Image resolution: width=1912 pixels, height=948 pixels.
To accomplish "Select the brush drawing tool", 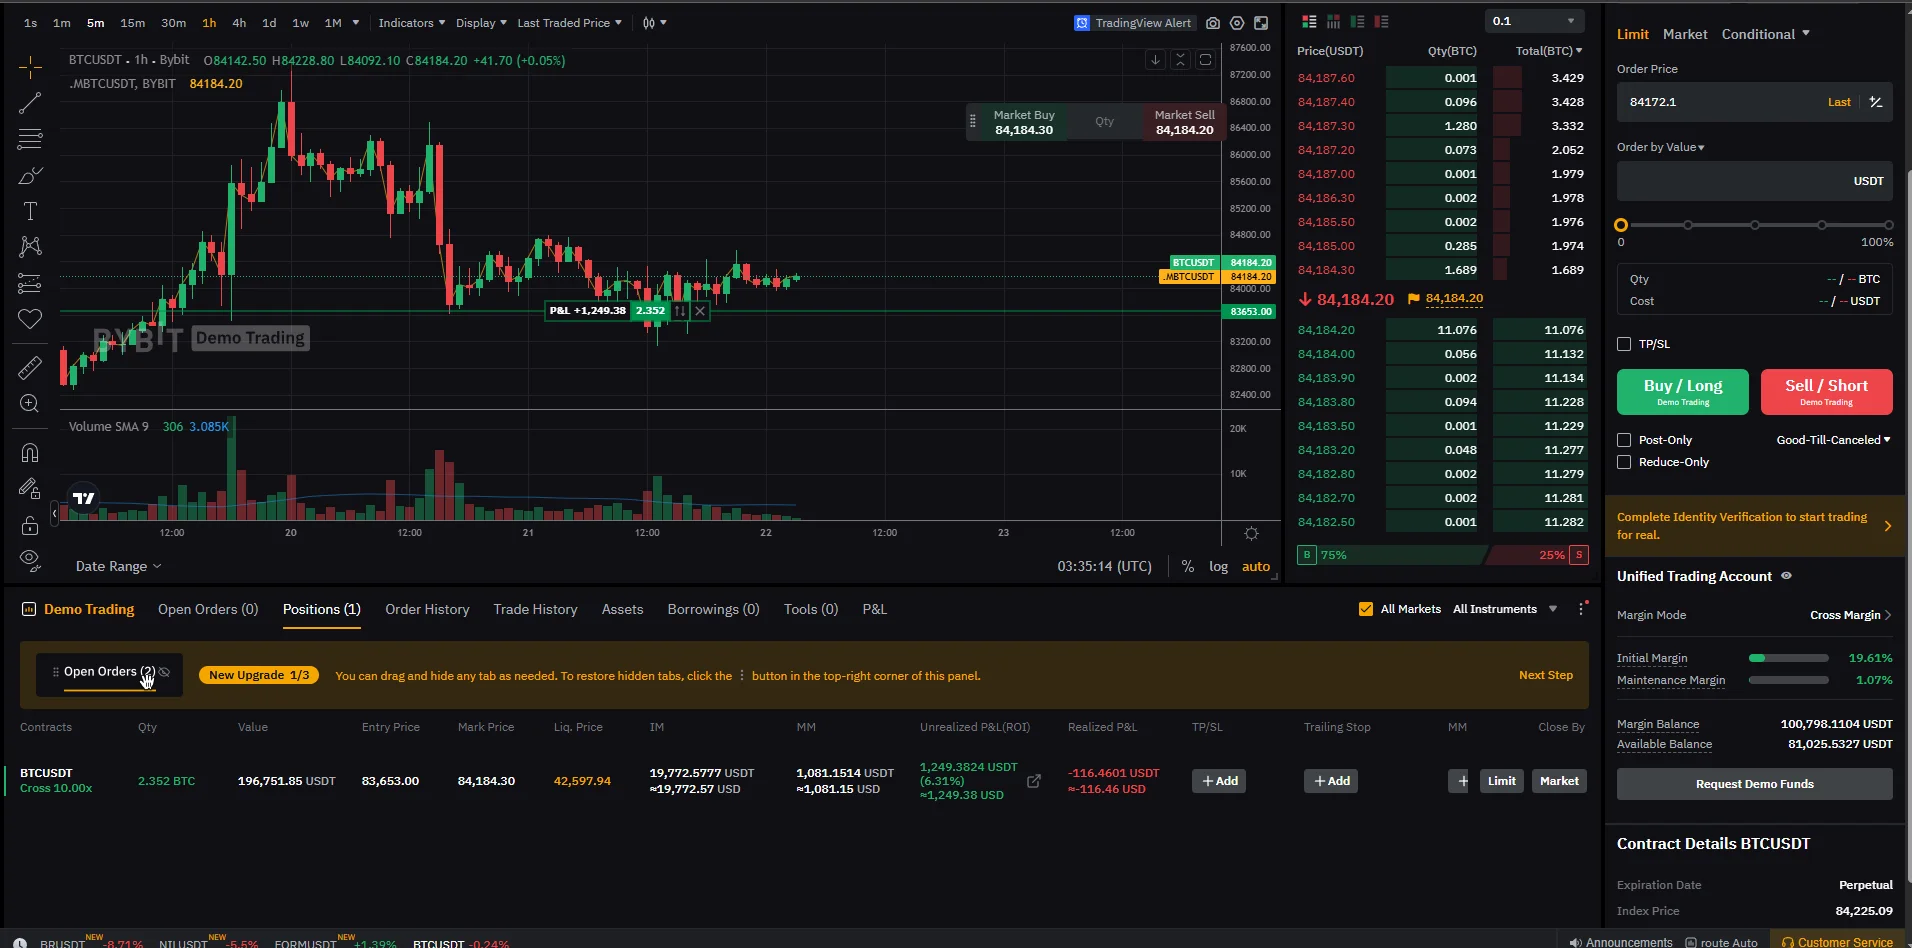I will tap(30, 175).
